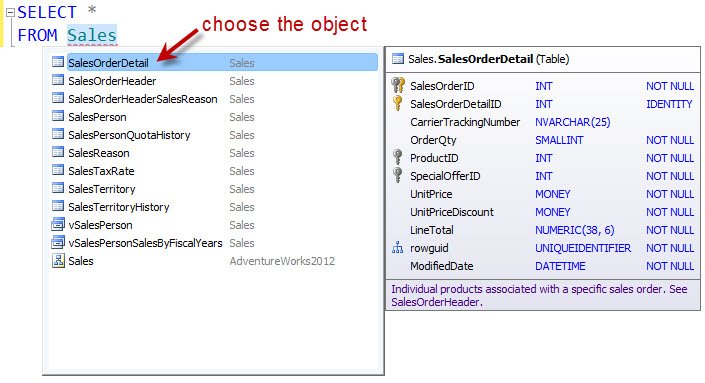Click the ProductID column name

coord(434,158)
